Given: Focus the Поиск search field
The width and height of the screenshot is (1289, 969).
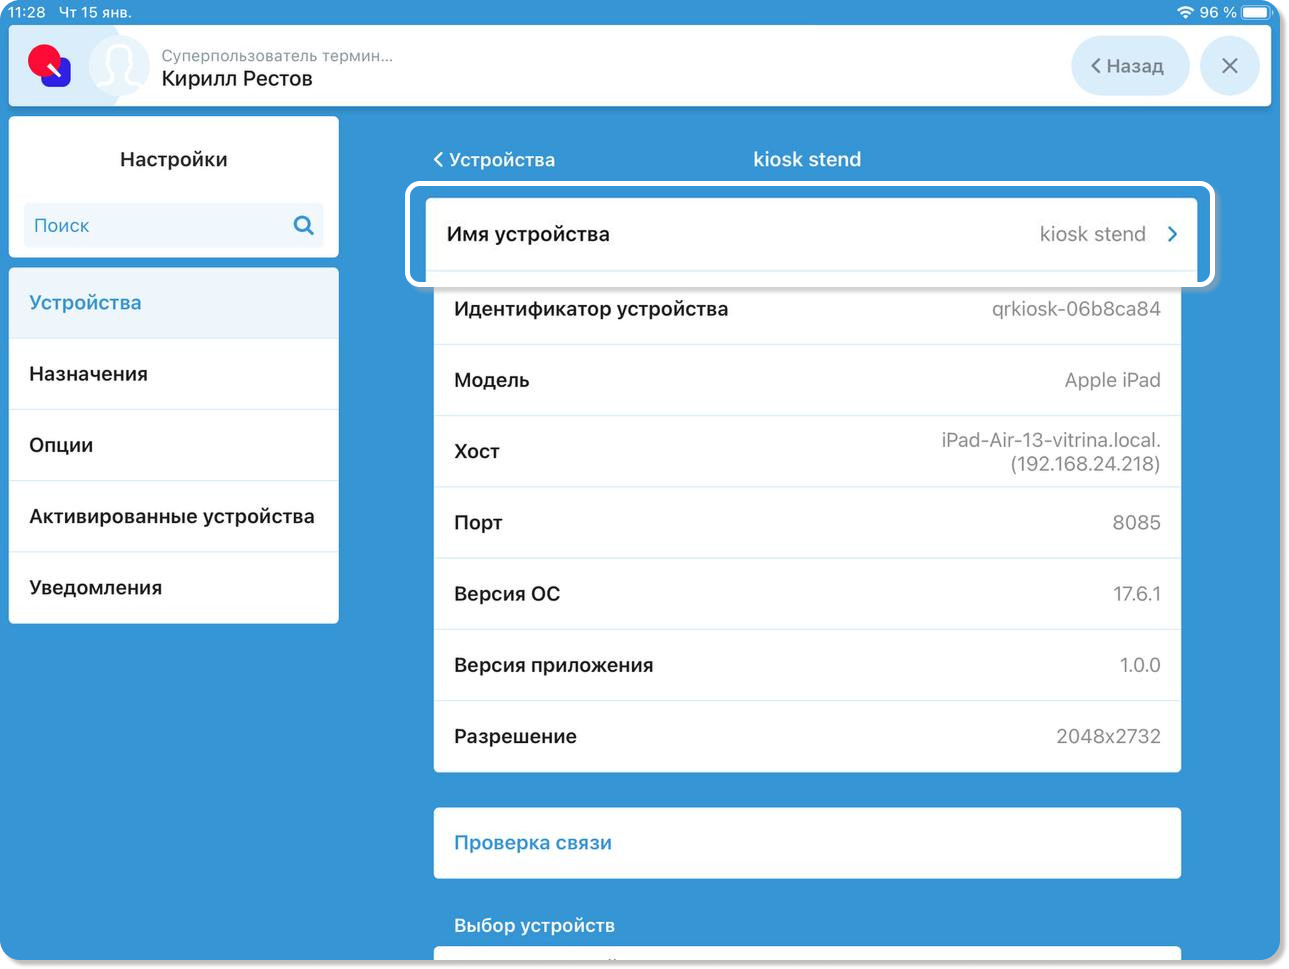Looking at the screenshot, I should point(160,226).
